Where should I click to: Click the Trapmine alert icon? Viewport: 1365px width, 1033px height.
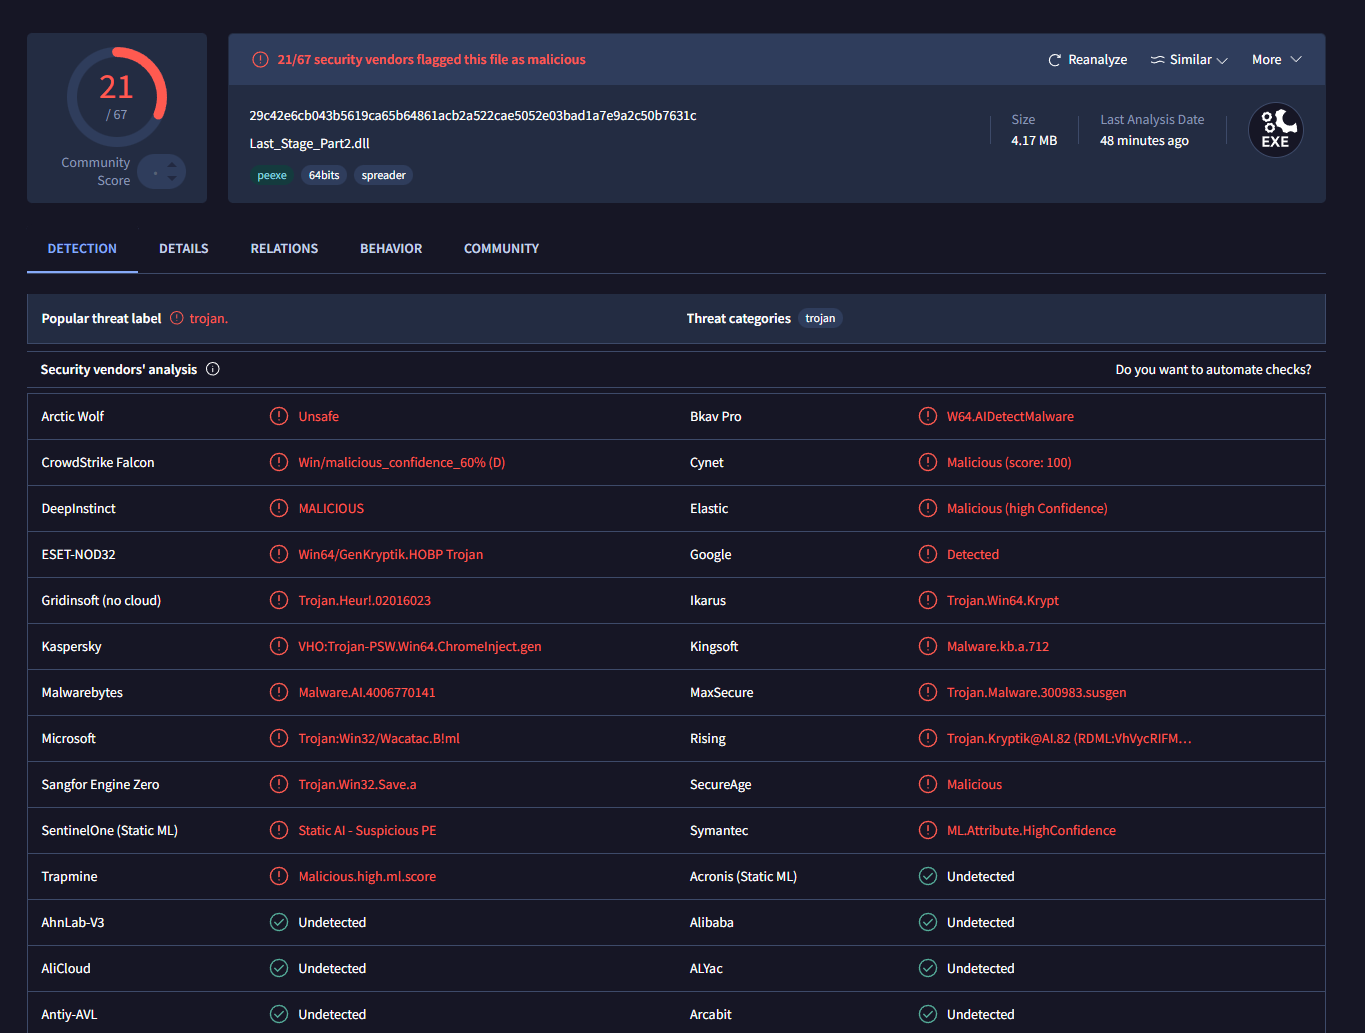coord(279,876)
